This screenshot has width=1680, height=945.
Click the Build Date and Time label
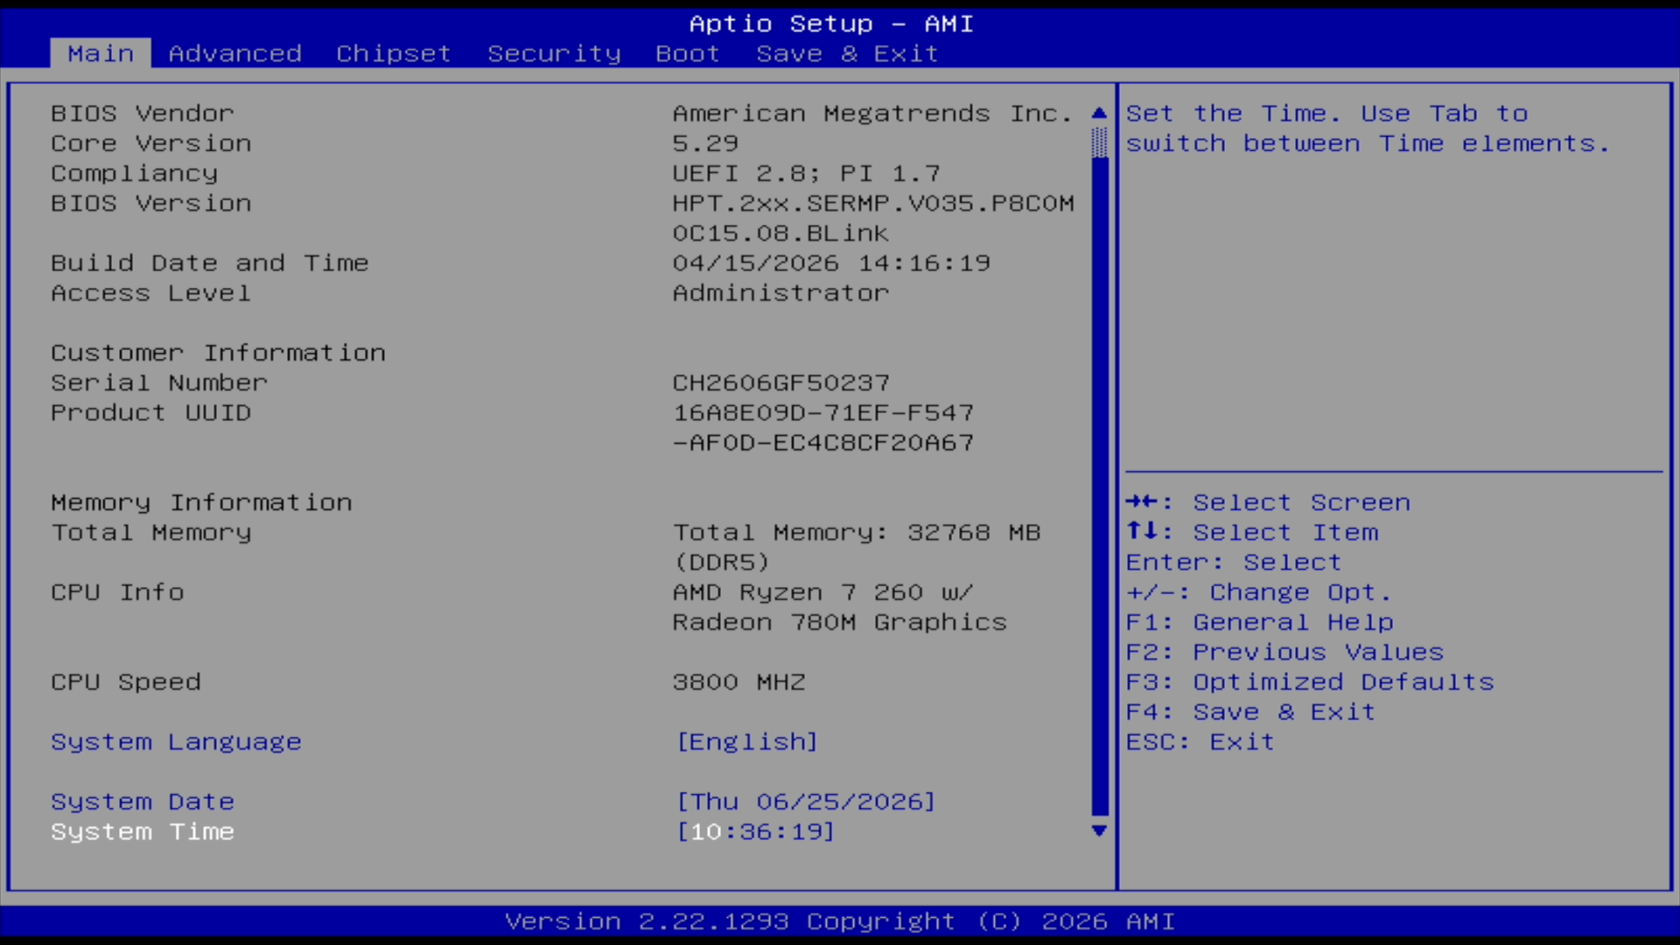[210, 263]
